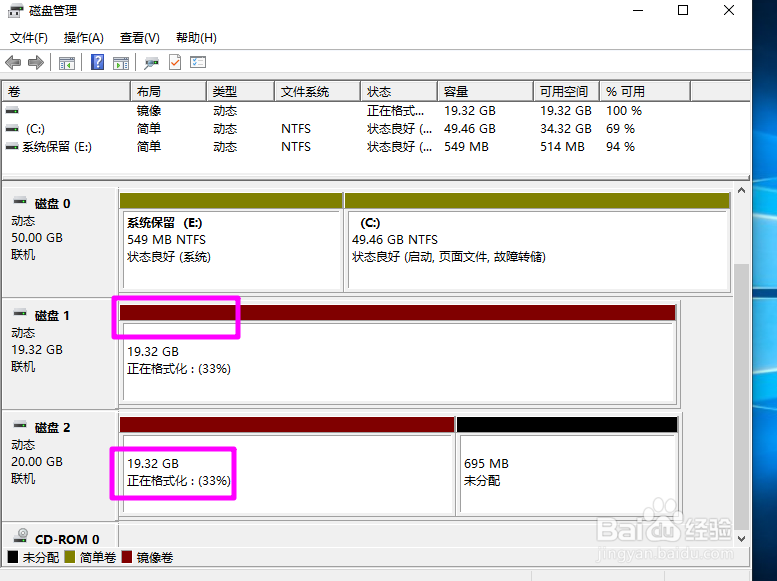Image resolution: width=777 pixels, height=581 pixels.
Task: Open the 文件(F) menu
Action: tap(29, 38)
